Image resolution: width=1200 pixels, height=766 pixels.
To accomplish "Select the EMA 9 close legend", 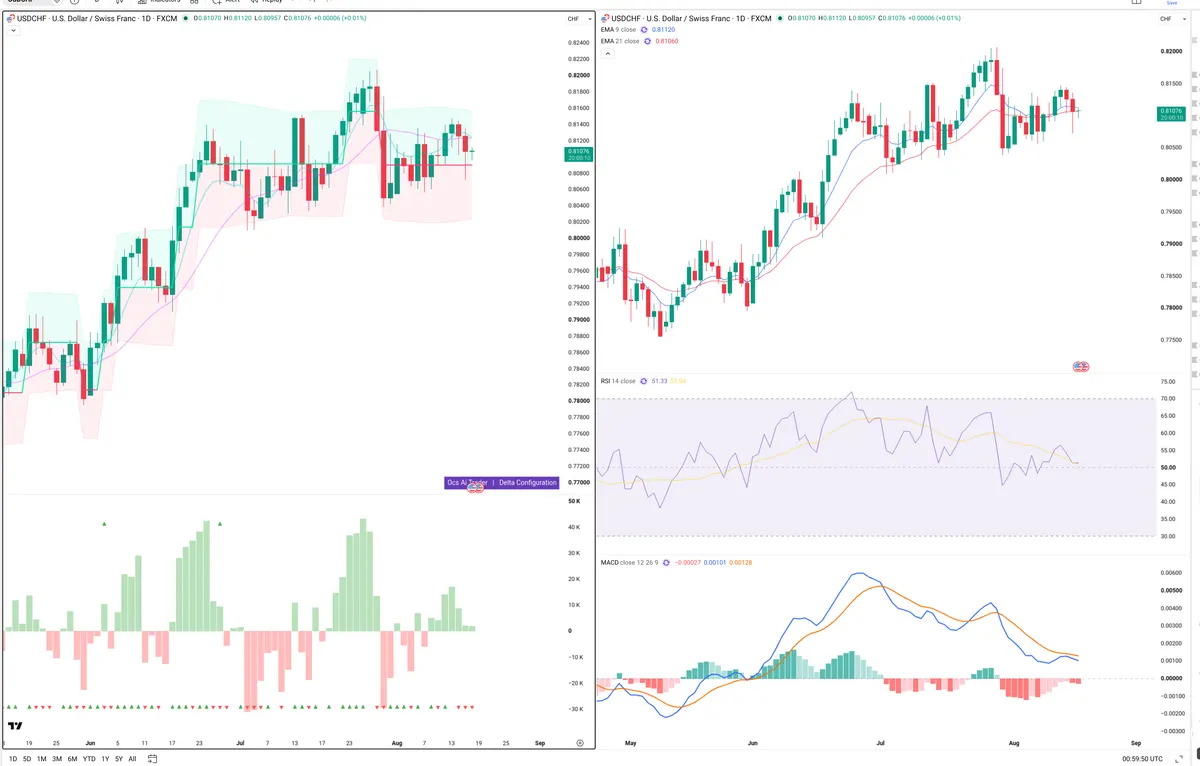I will point(618,30).
